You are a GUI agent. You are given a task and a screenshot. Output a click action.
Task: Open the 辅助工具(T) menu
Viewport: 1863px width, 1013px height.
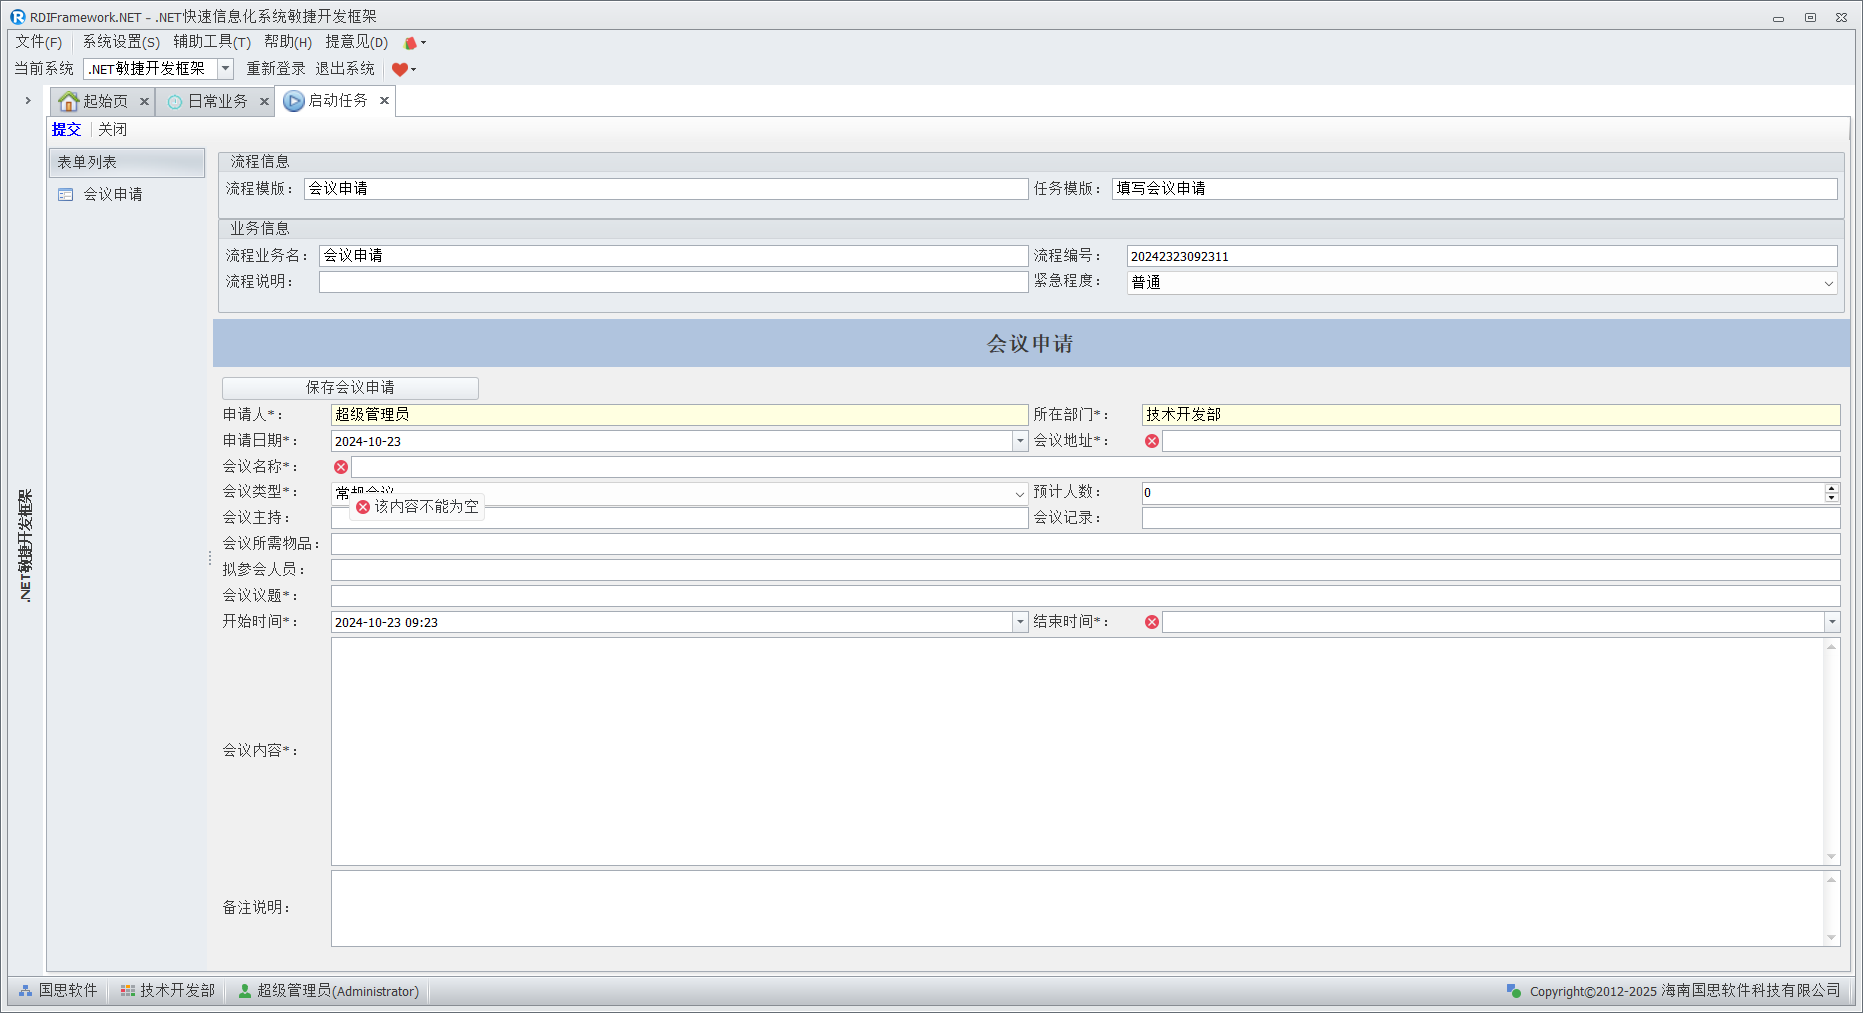tap(212, 42)
